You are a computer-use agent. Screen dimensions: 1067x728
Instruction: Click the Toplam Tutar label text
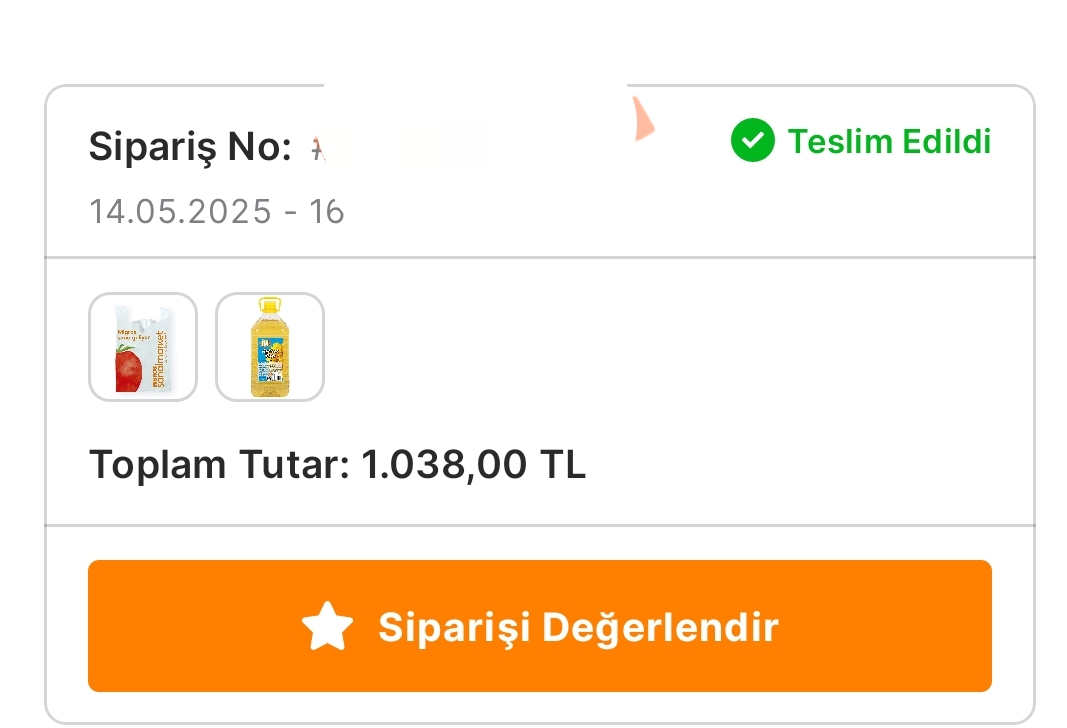point(219,465)
